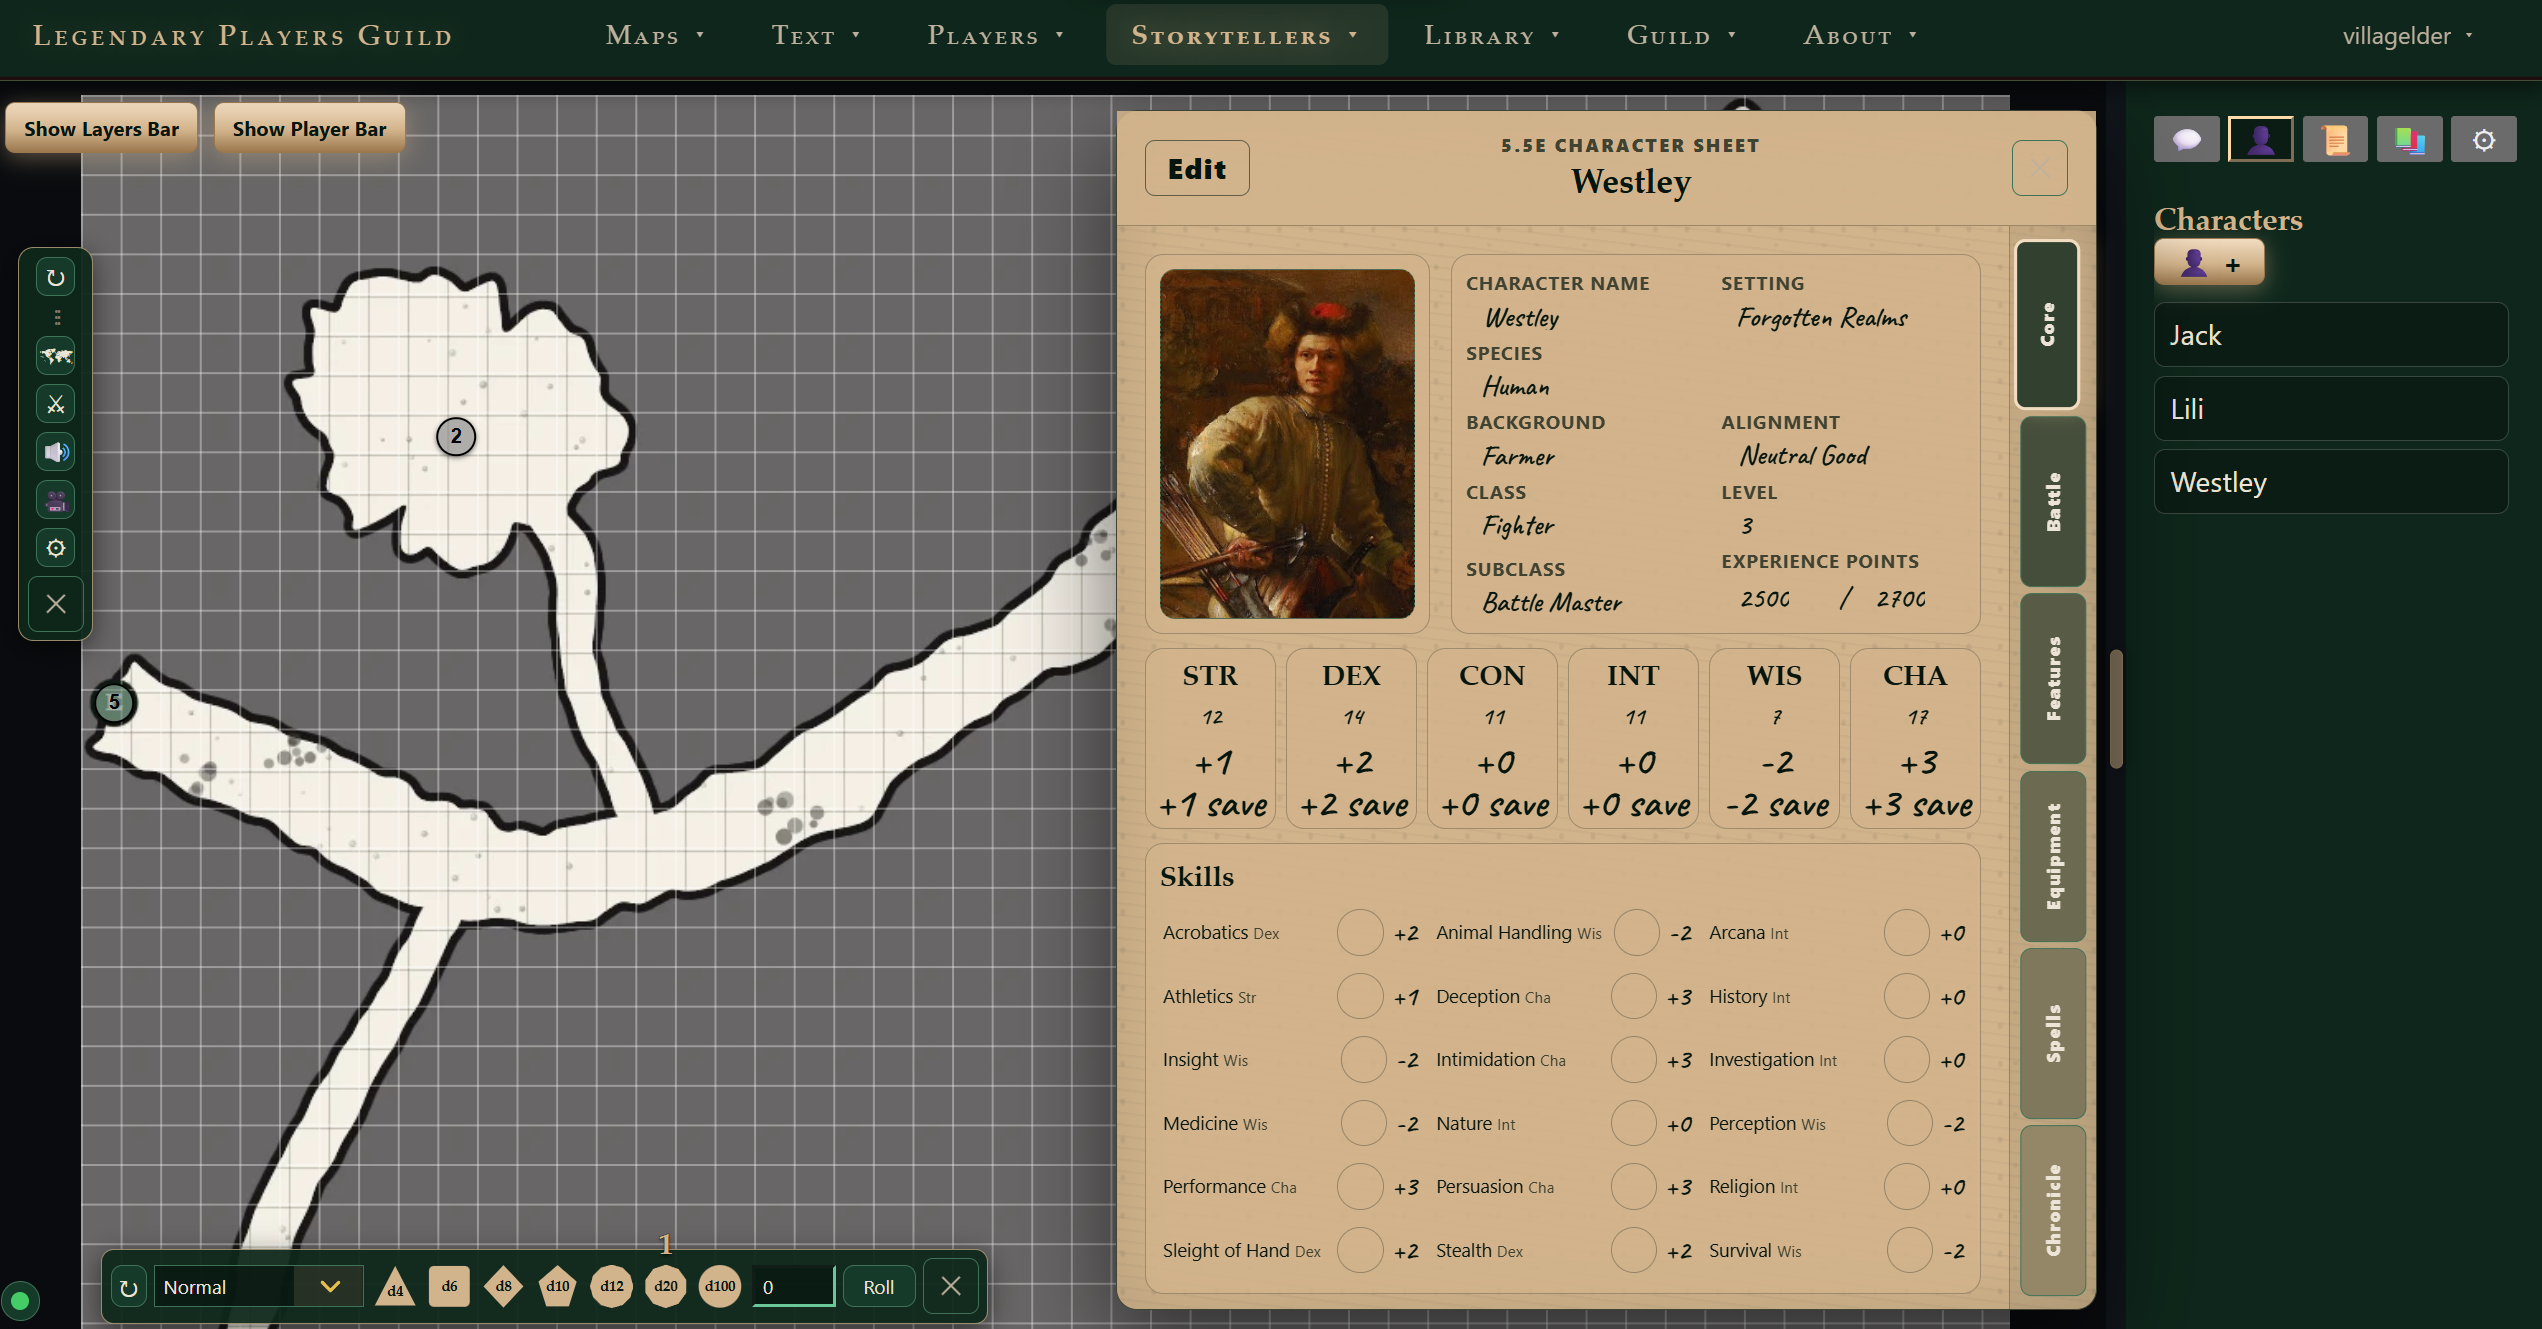
Task: Open the right panel settings gear
Action: point(2483,140)
